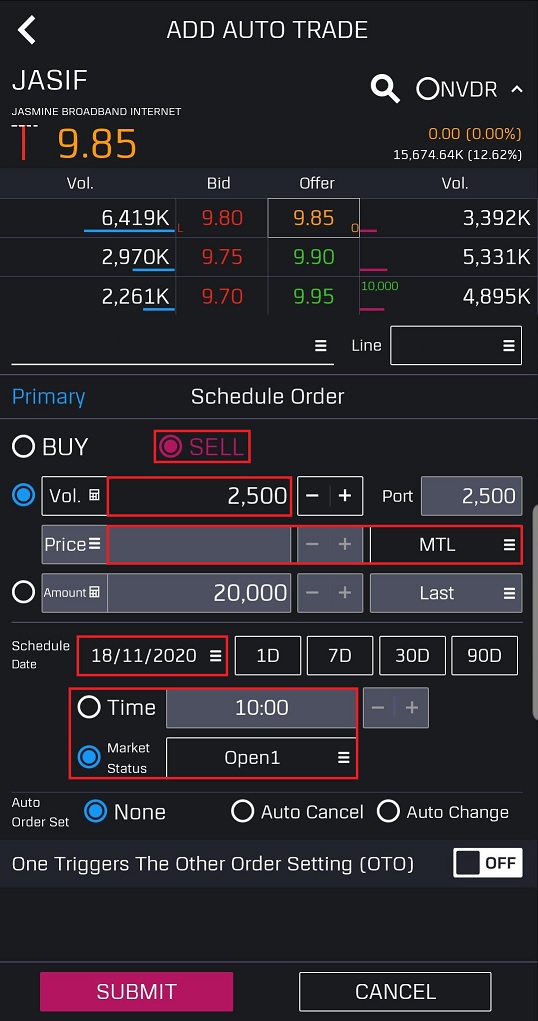Open the Price menu icon
538x1021 pixels.
94,544
